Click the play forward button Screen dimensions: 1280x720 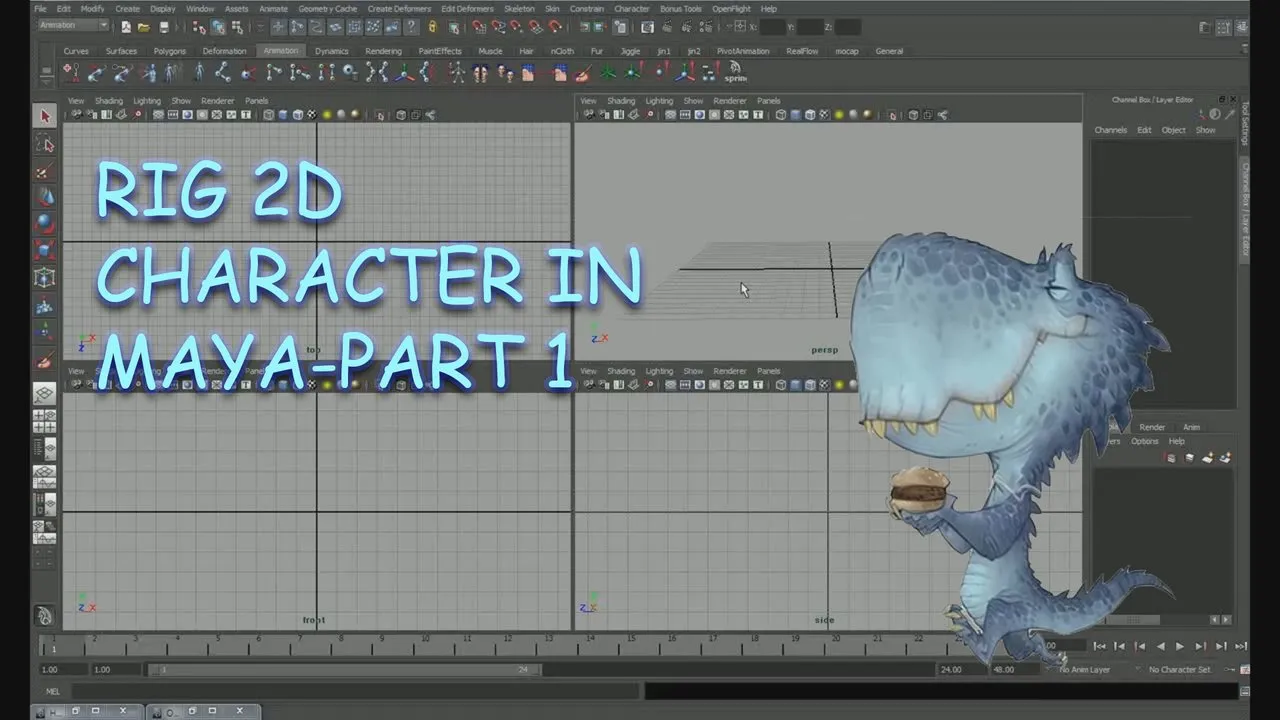[x=1180, y=646]
